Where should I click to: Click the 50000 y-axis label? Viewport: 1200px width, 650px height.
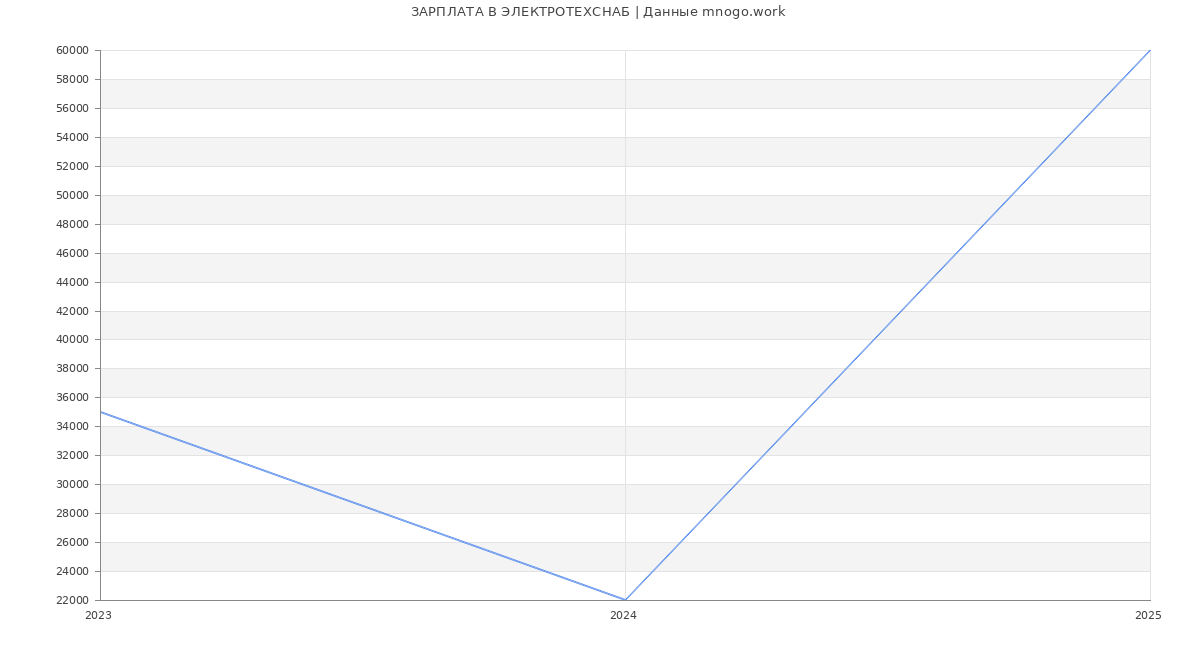73,195
